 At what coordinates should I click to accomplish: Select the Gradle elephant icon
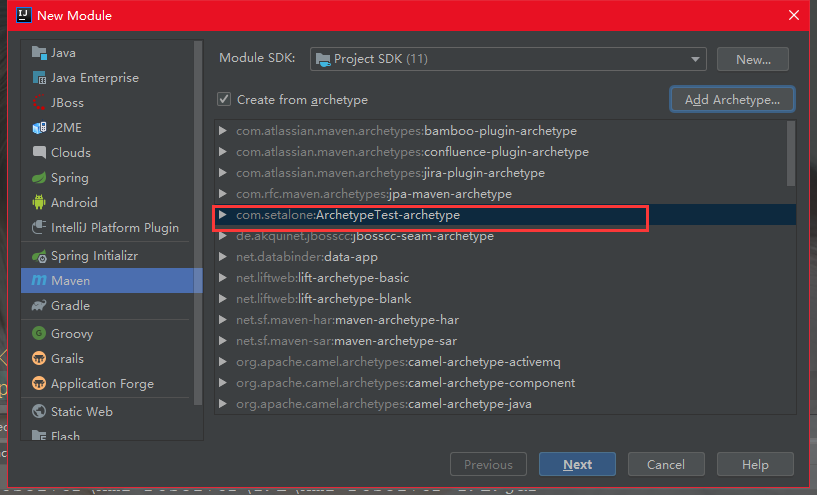coord(39,305)
